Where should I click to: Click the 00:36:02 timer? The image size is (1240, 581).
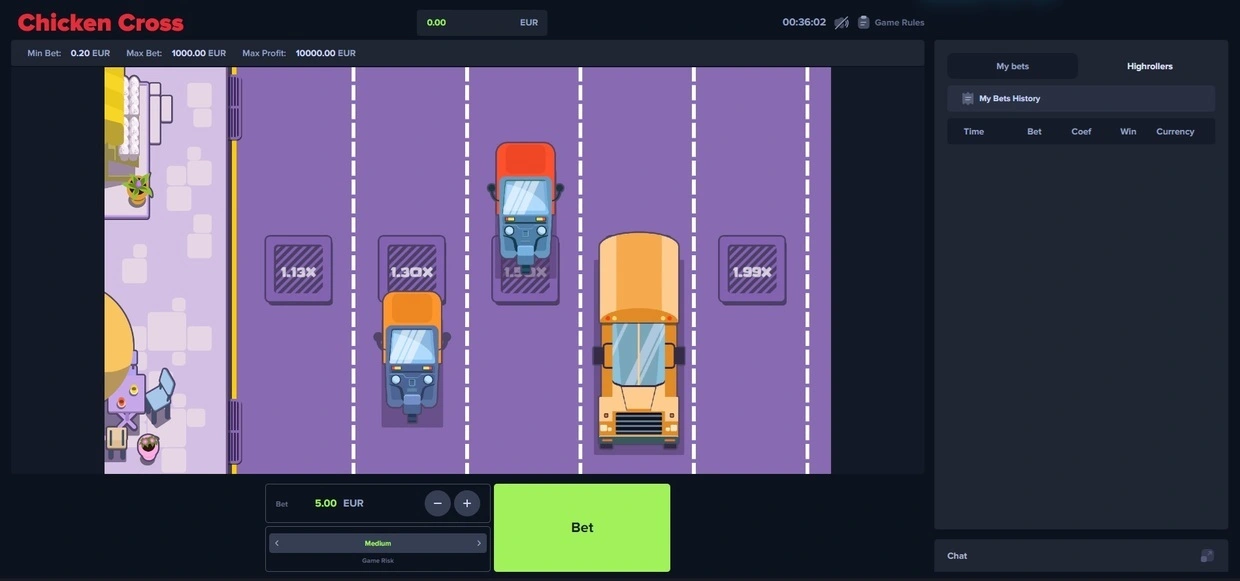click(804, 22)
